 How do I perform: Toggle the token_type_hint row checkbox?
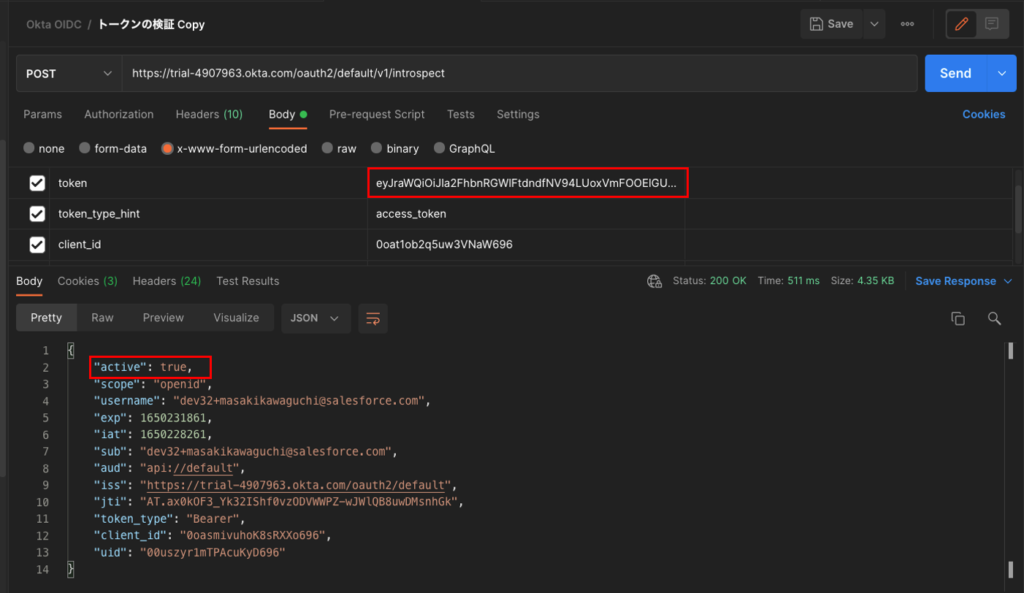tap(37, 214)
